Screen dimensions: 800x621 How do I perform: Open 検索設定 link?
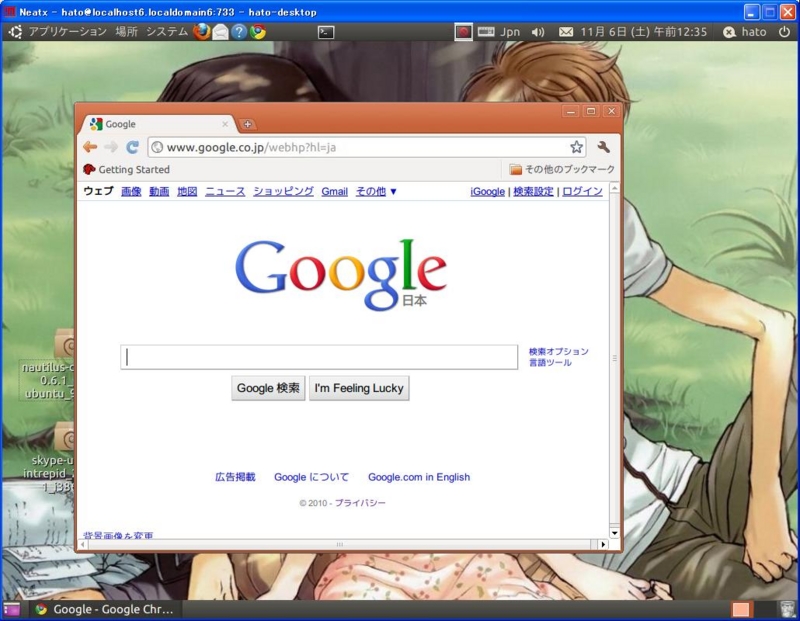tap(533, 191)
